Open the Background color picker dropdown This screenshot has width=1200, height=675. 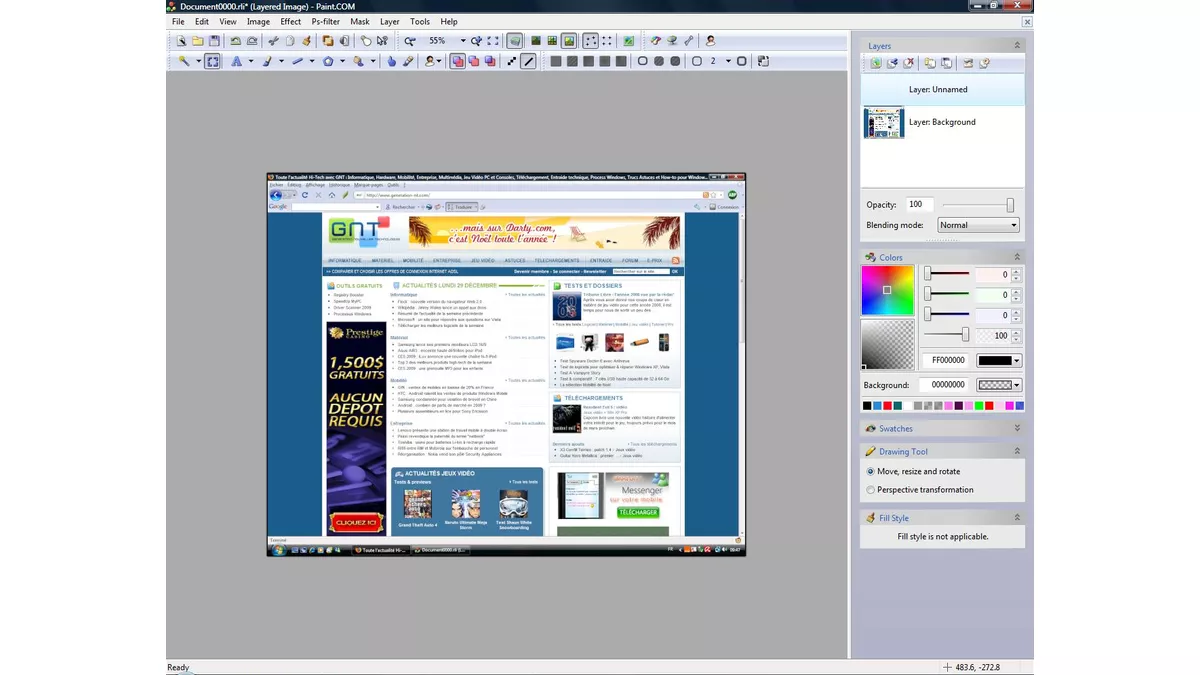click(1014, 385)
